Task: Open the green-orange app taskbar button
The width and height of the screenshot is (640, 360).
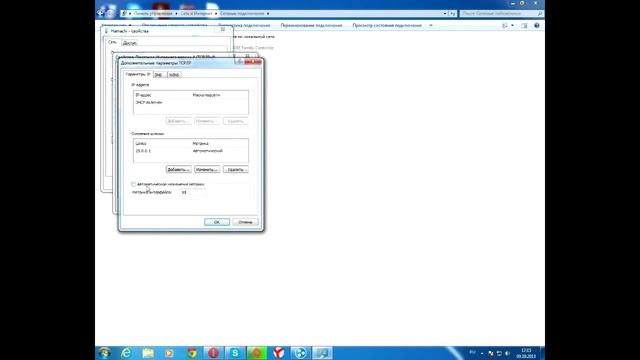Action: coord(257,353)
